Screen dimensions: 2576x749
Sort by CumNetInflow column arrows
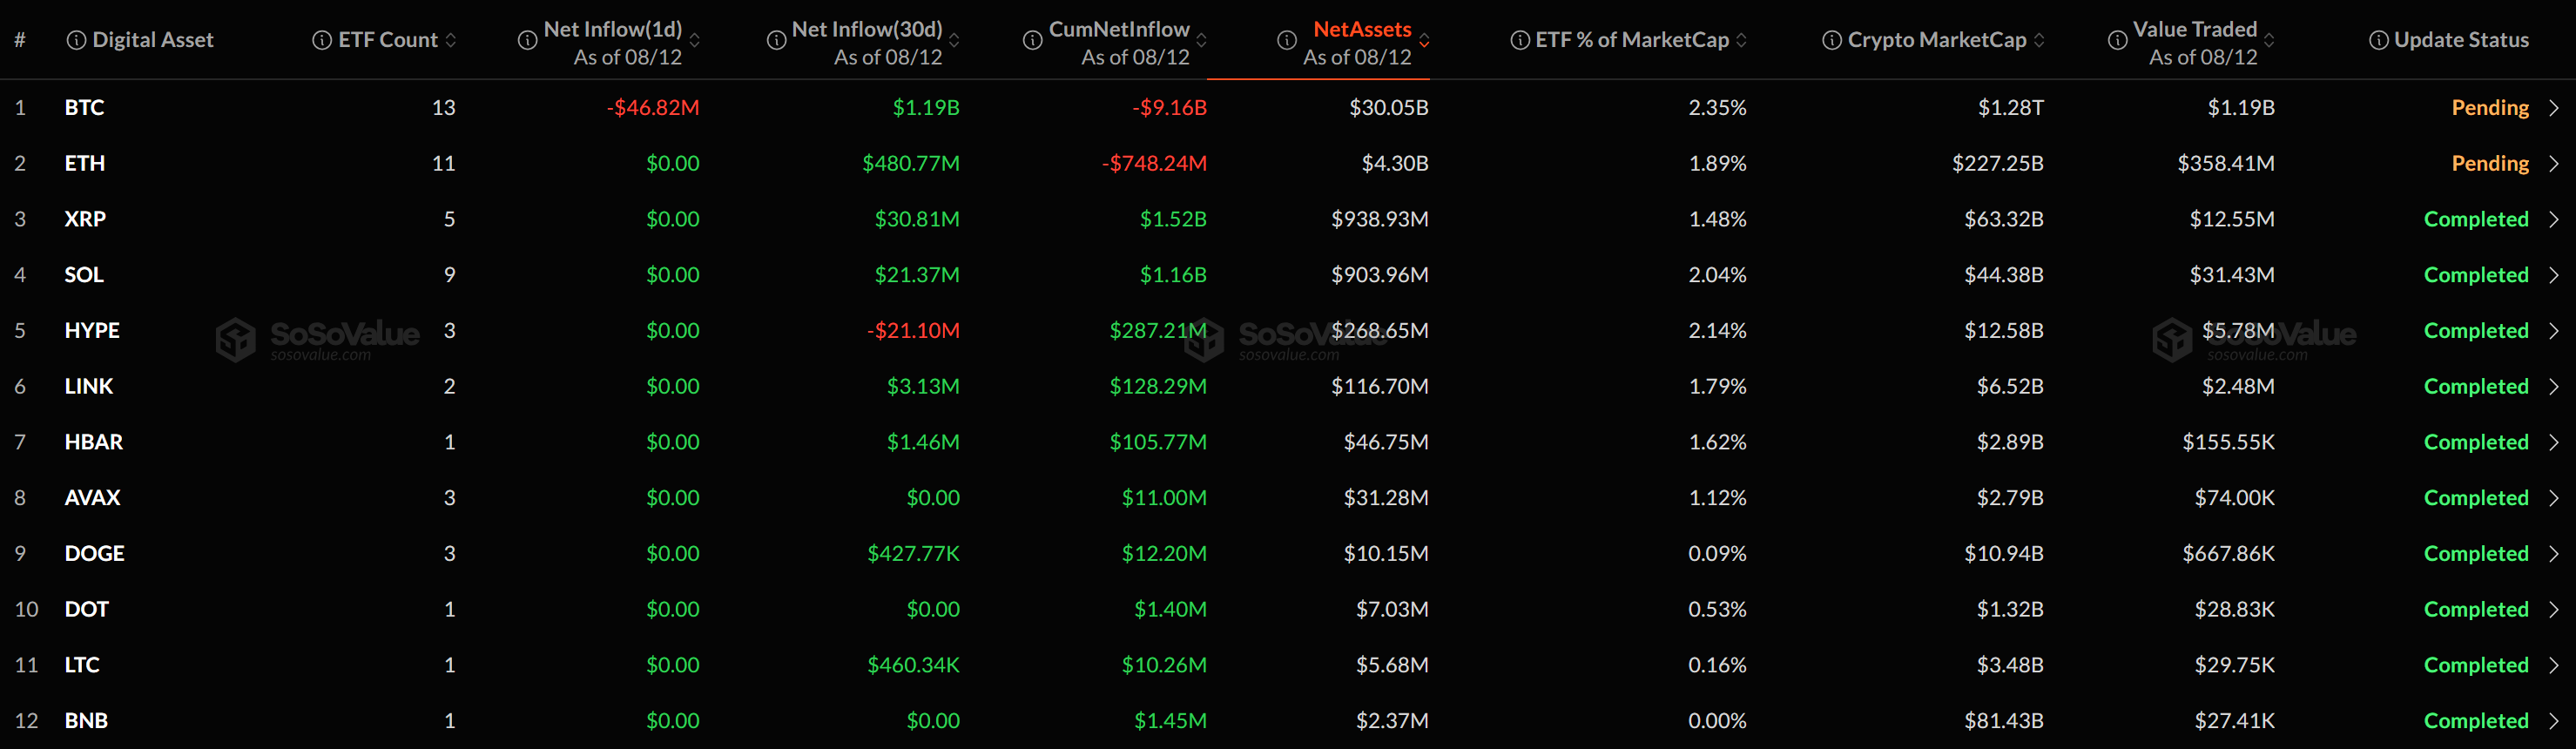pyautogui.click(x=1202, y=40)
